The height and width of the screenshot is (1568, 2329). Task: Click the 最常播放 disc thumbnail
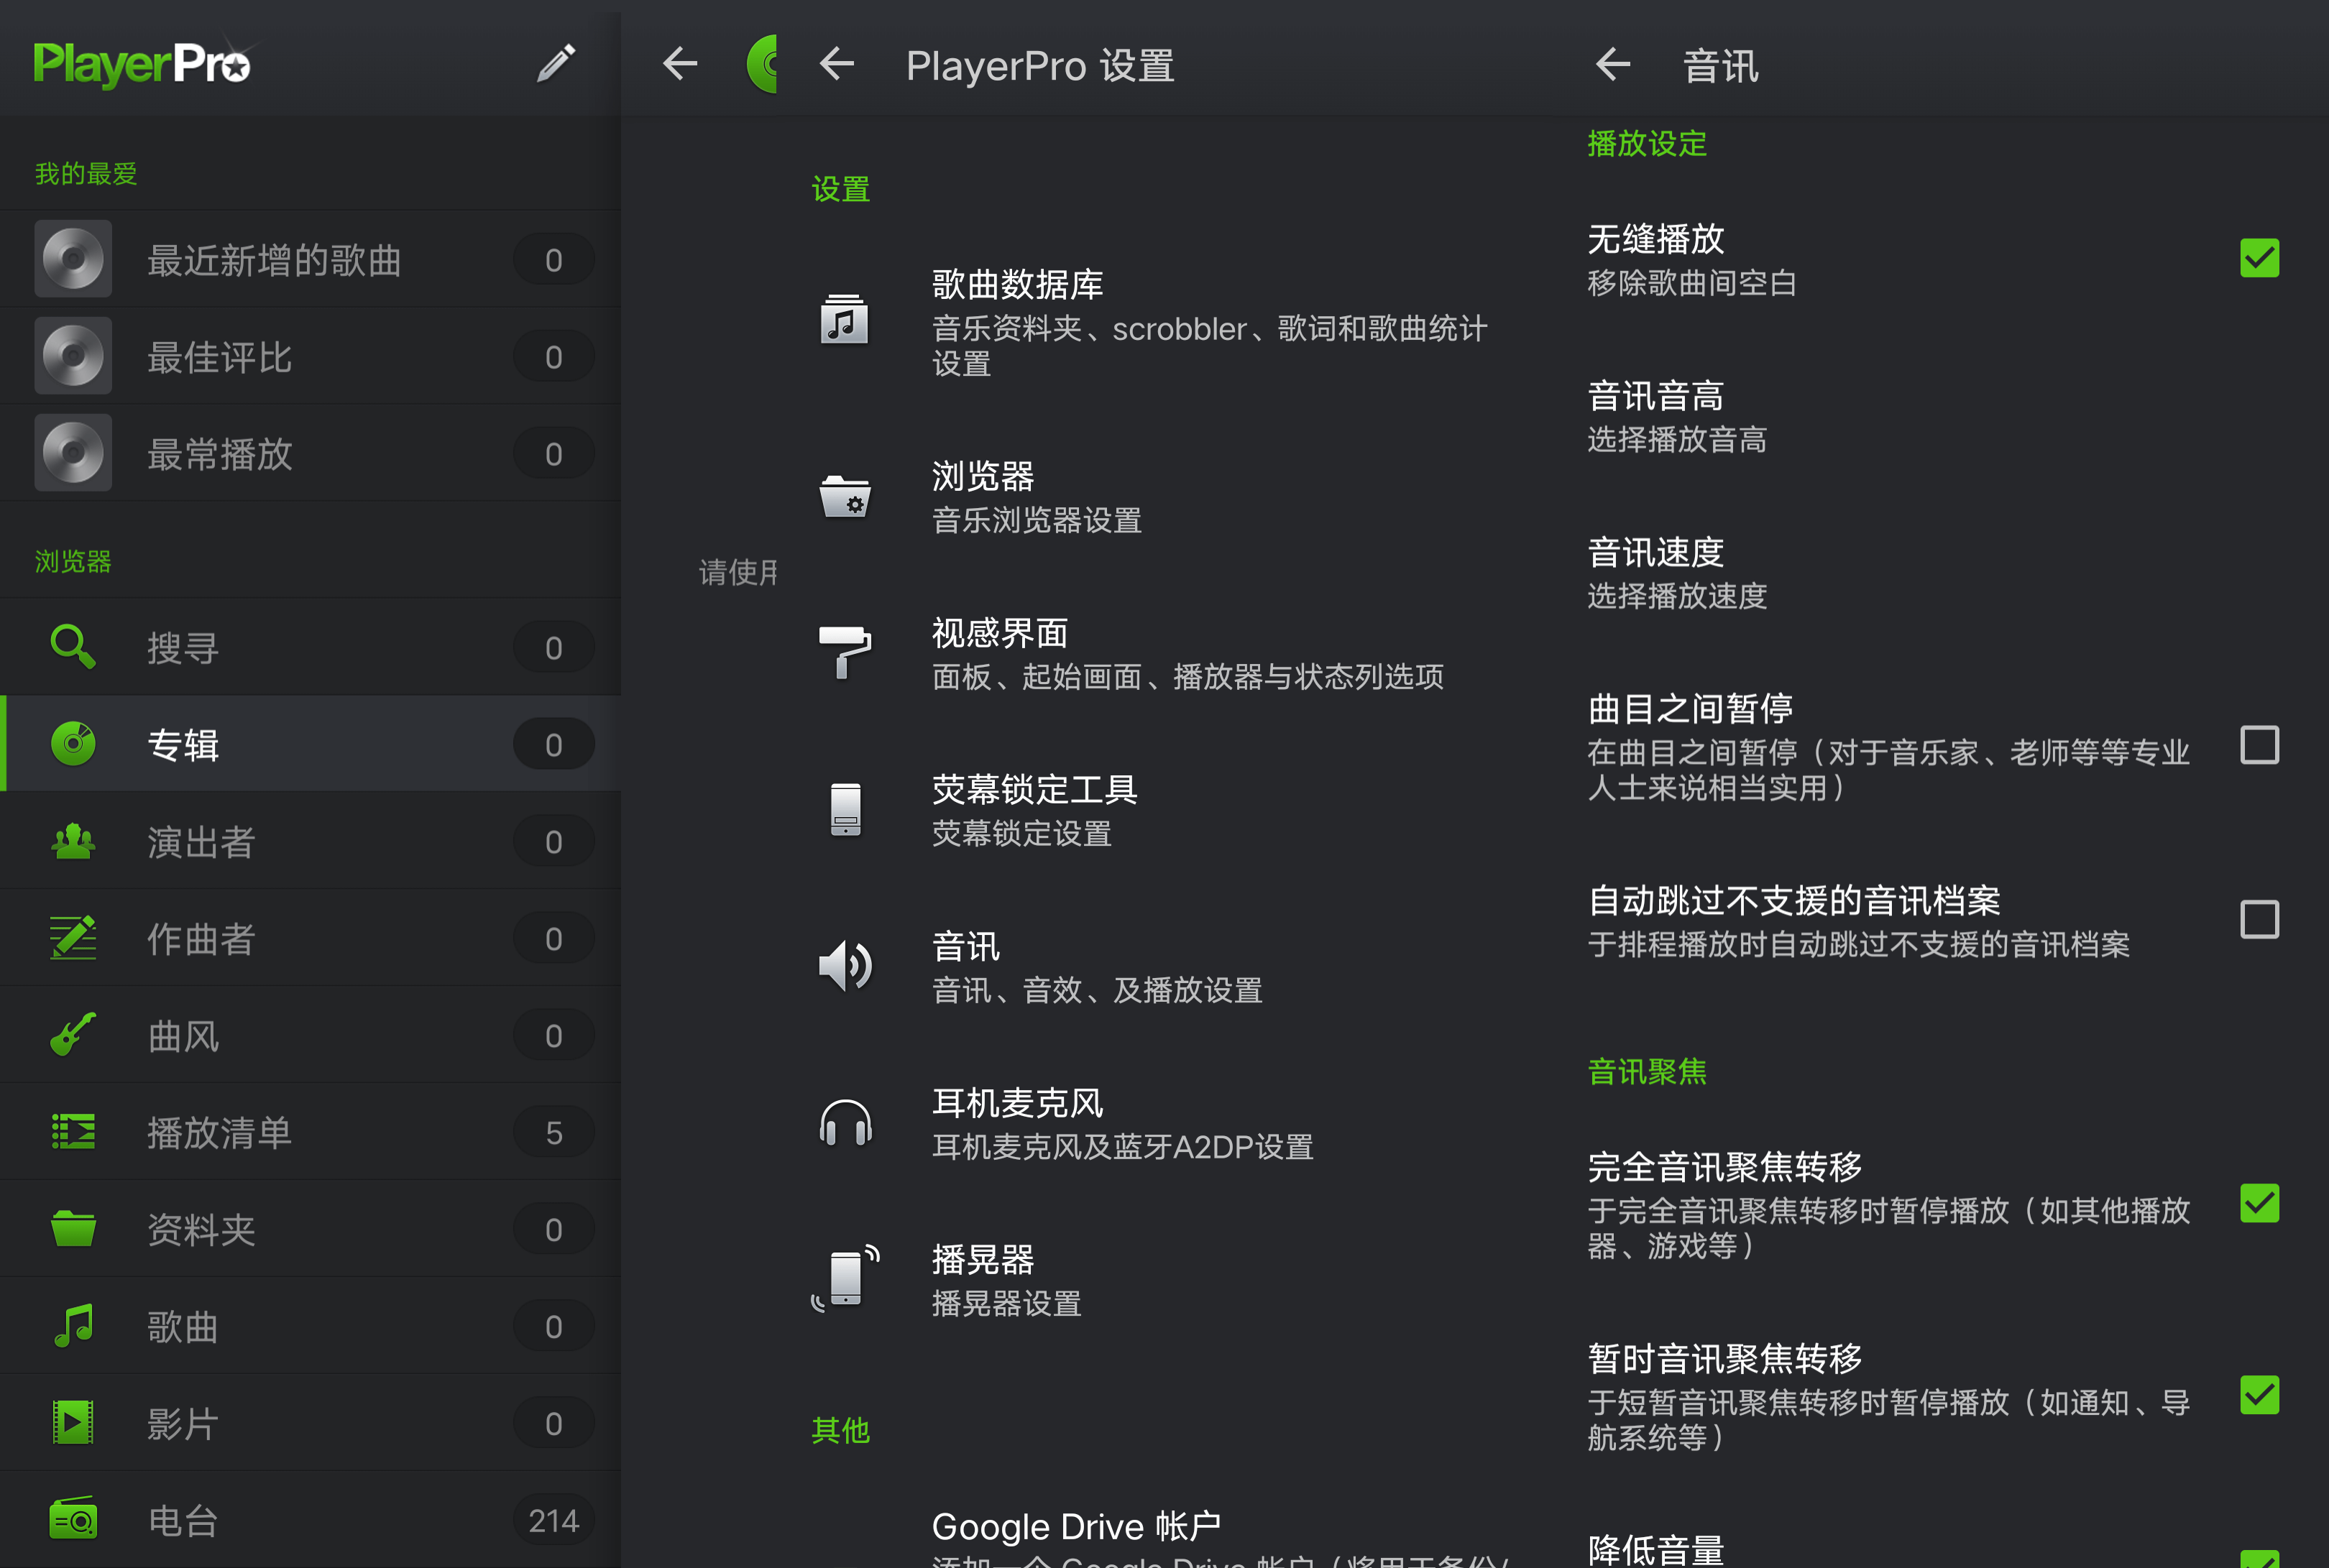click(73, 453)
